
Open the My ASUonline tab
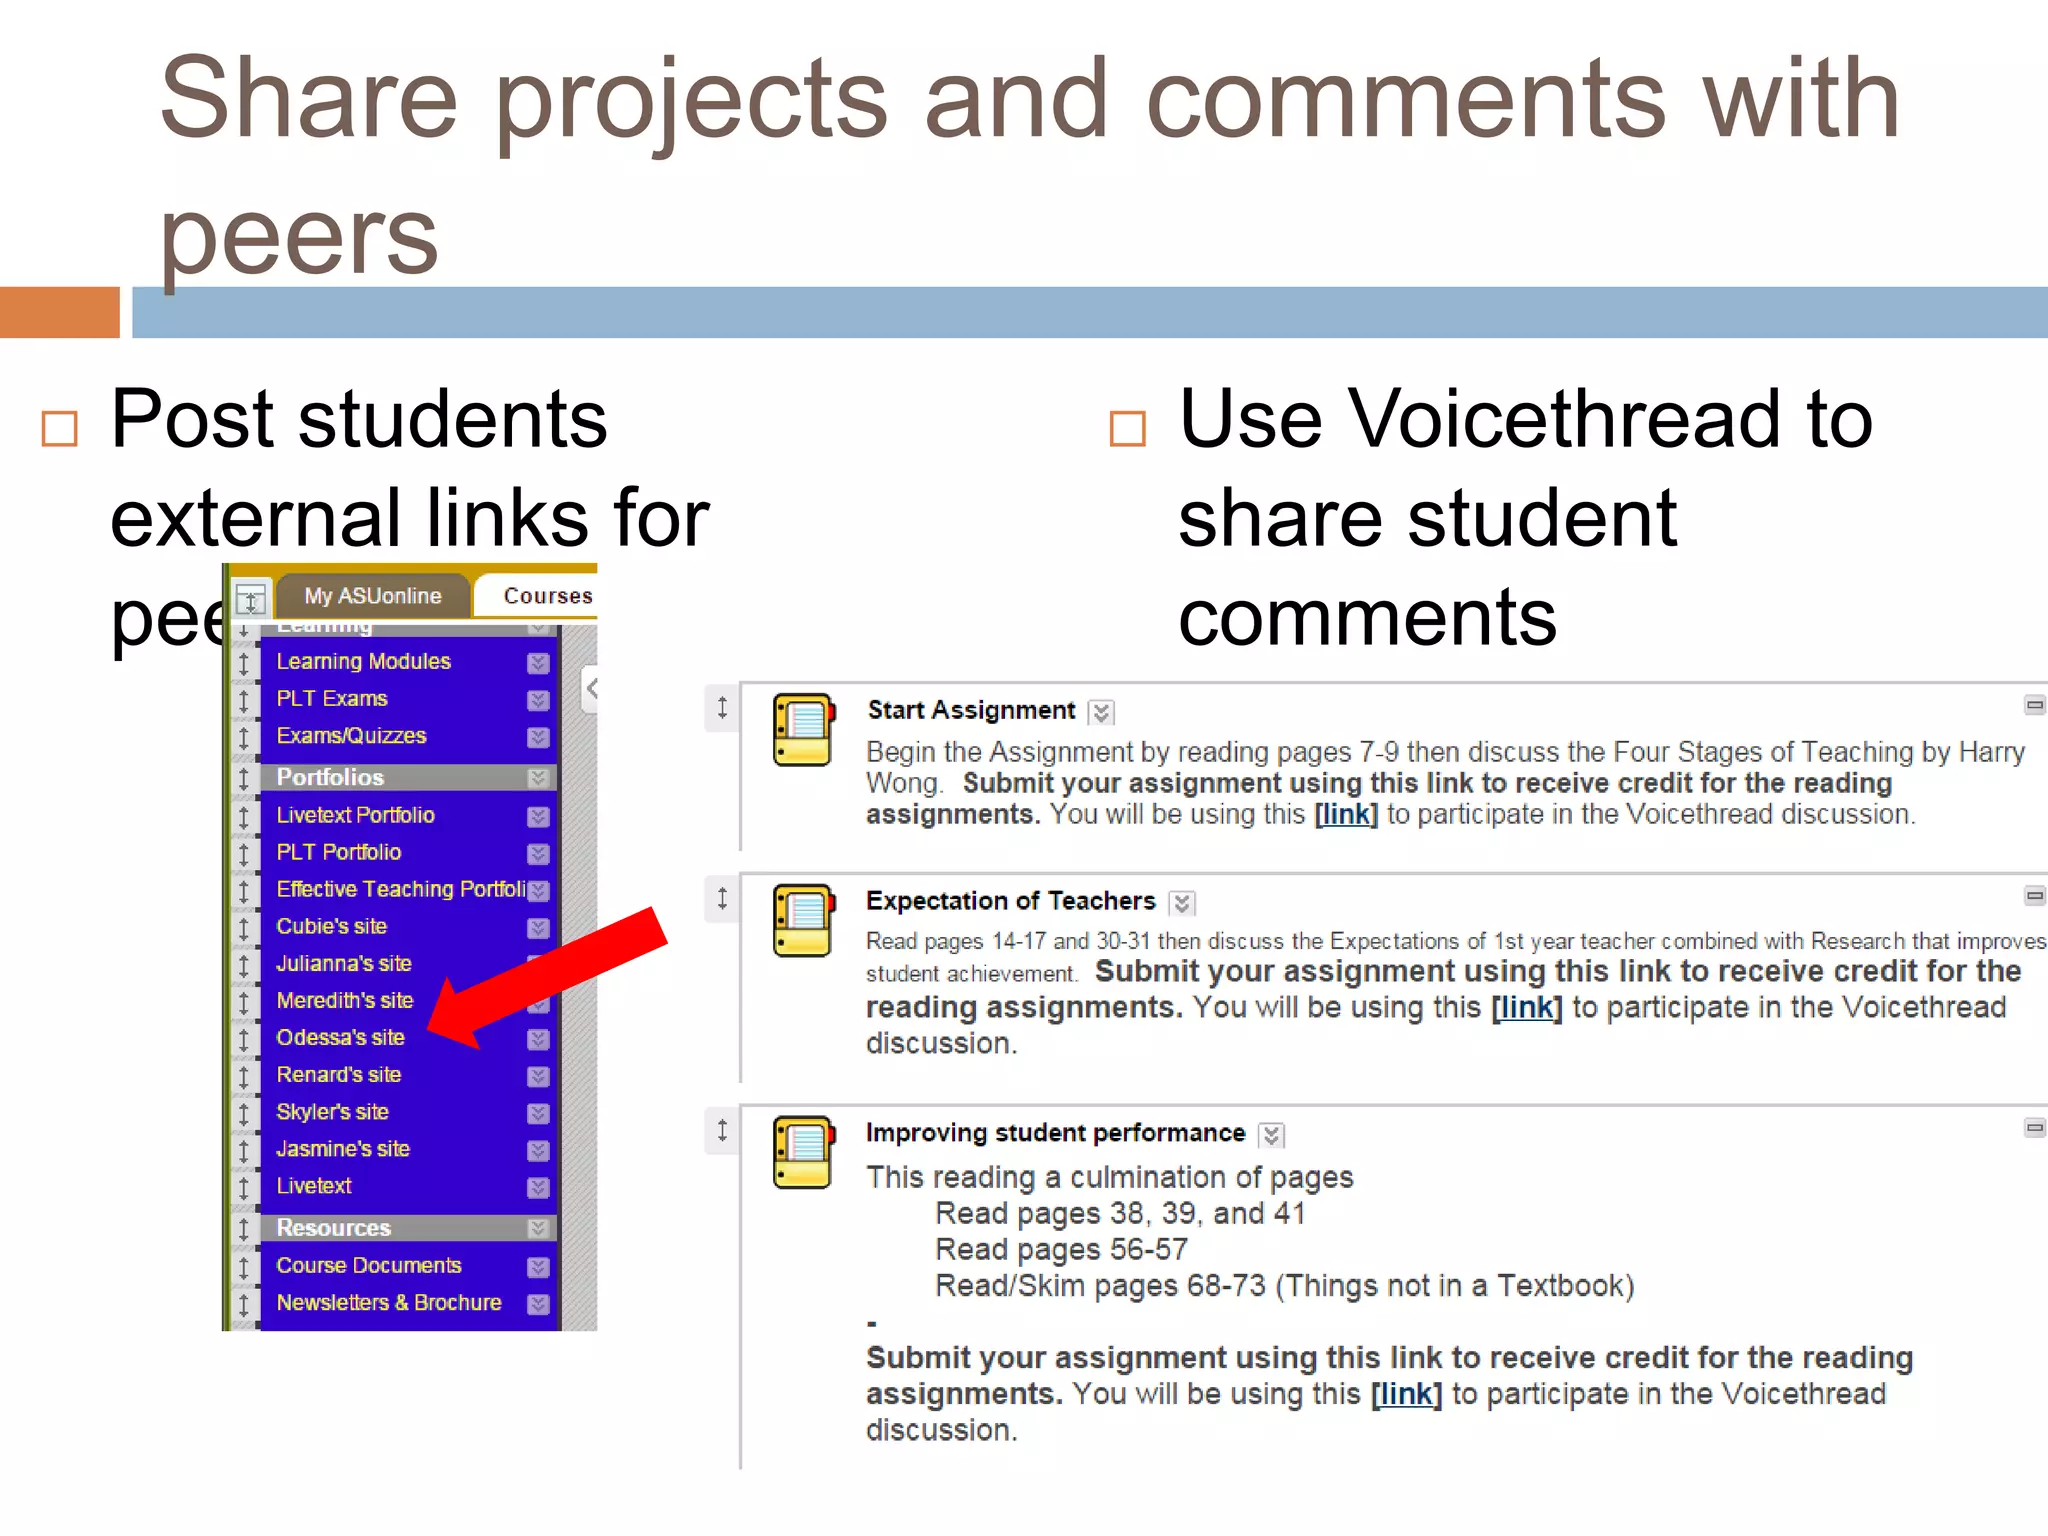(x=373, y=596)
